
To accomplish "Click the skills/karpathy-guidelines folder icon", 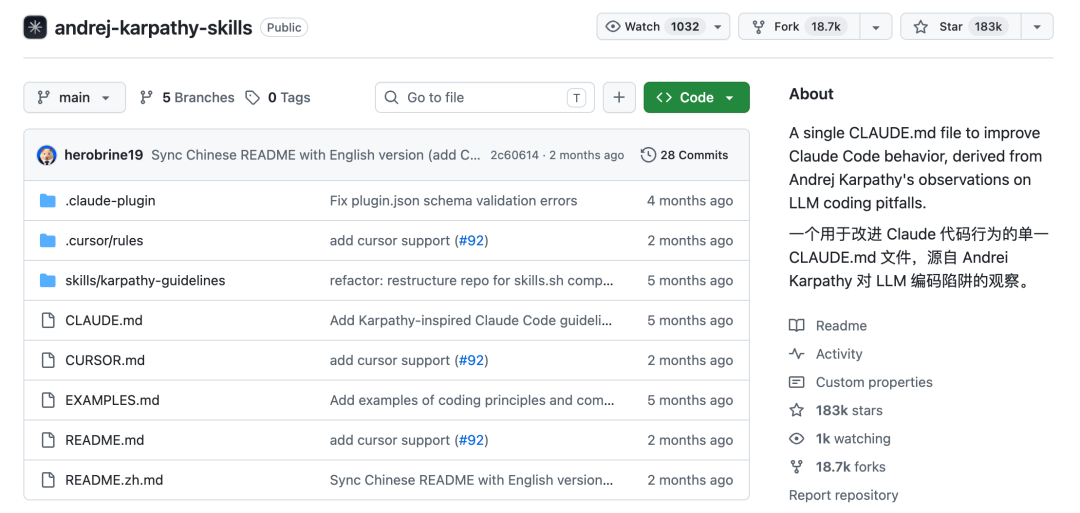I will 48,281.
